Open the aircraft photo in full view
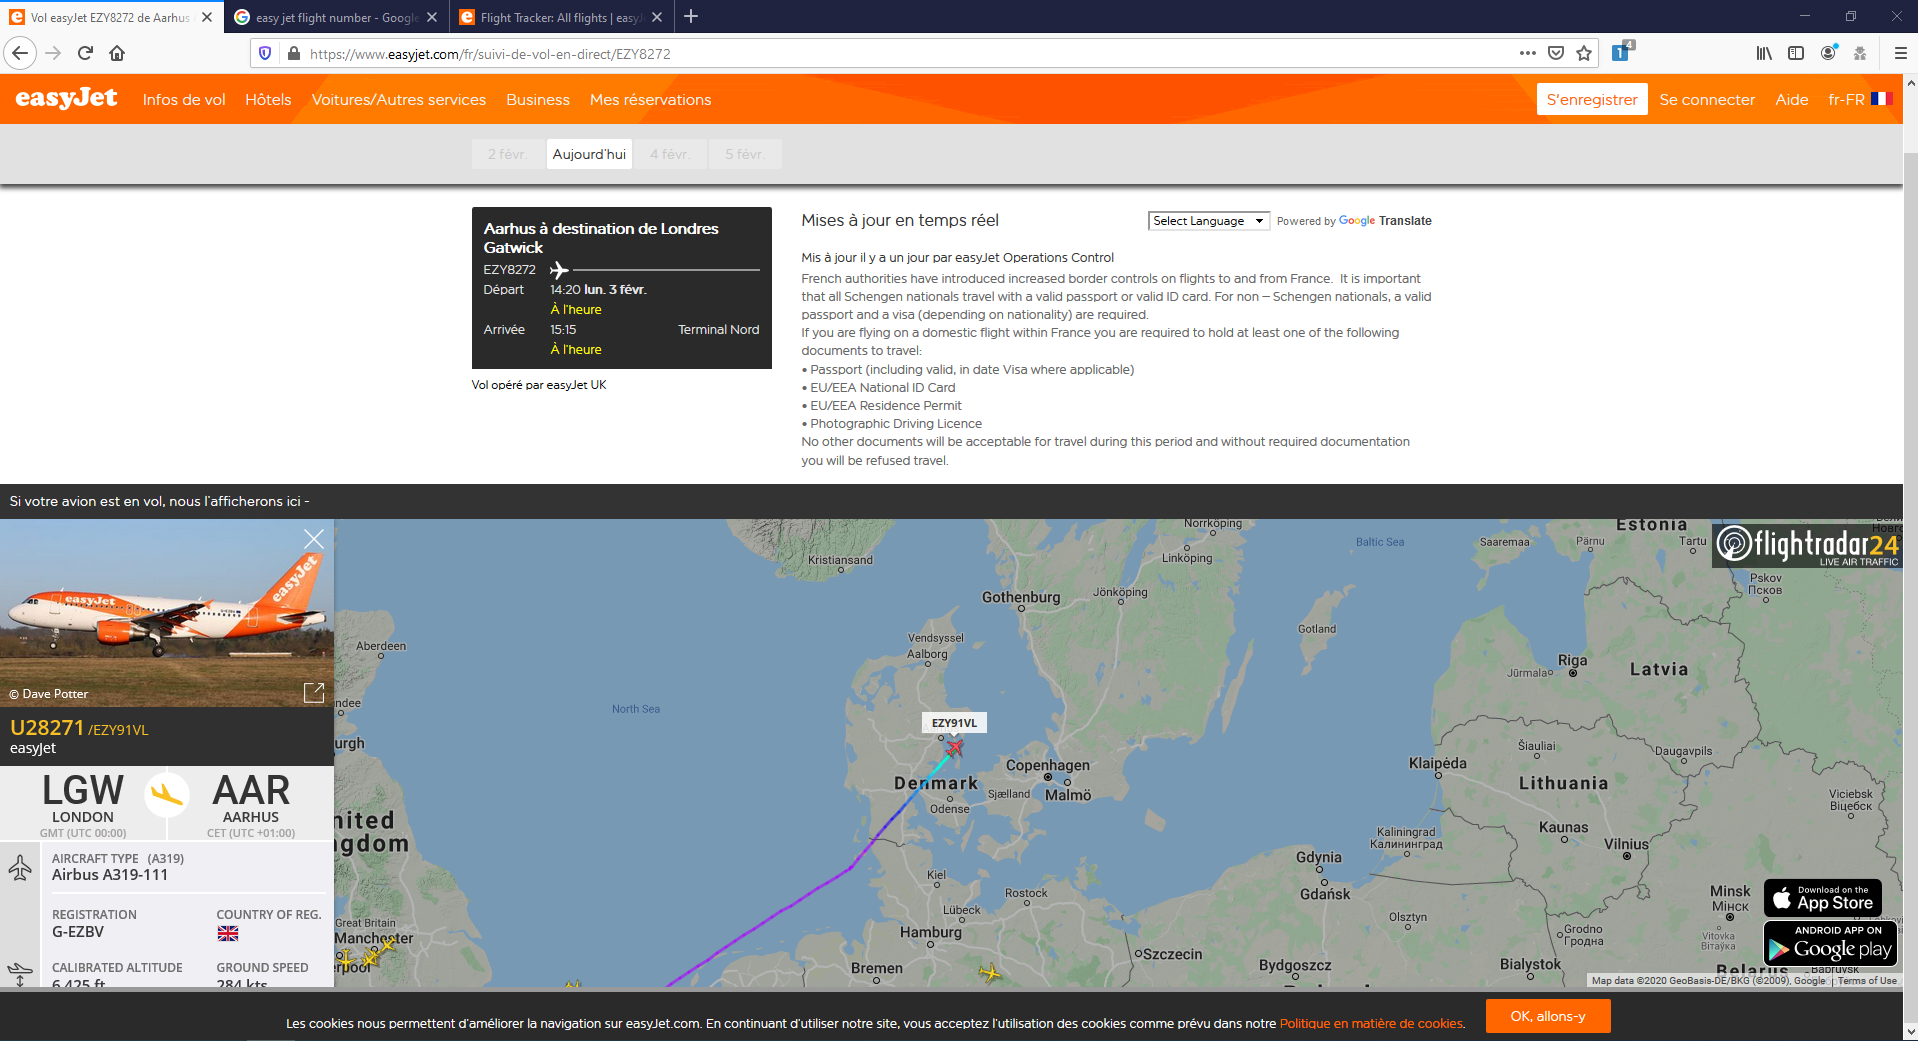This screenshot has width=1918, height=1041. point(314,692)
